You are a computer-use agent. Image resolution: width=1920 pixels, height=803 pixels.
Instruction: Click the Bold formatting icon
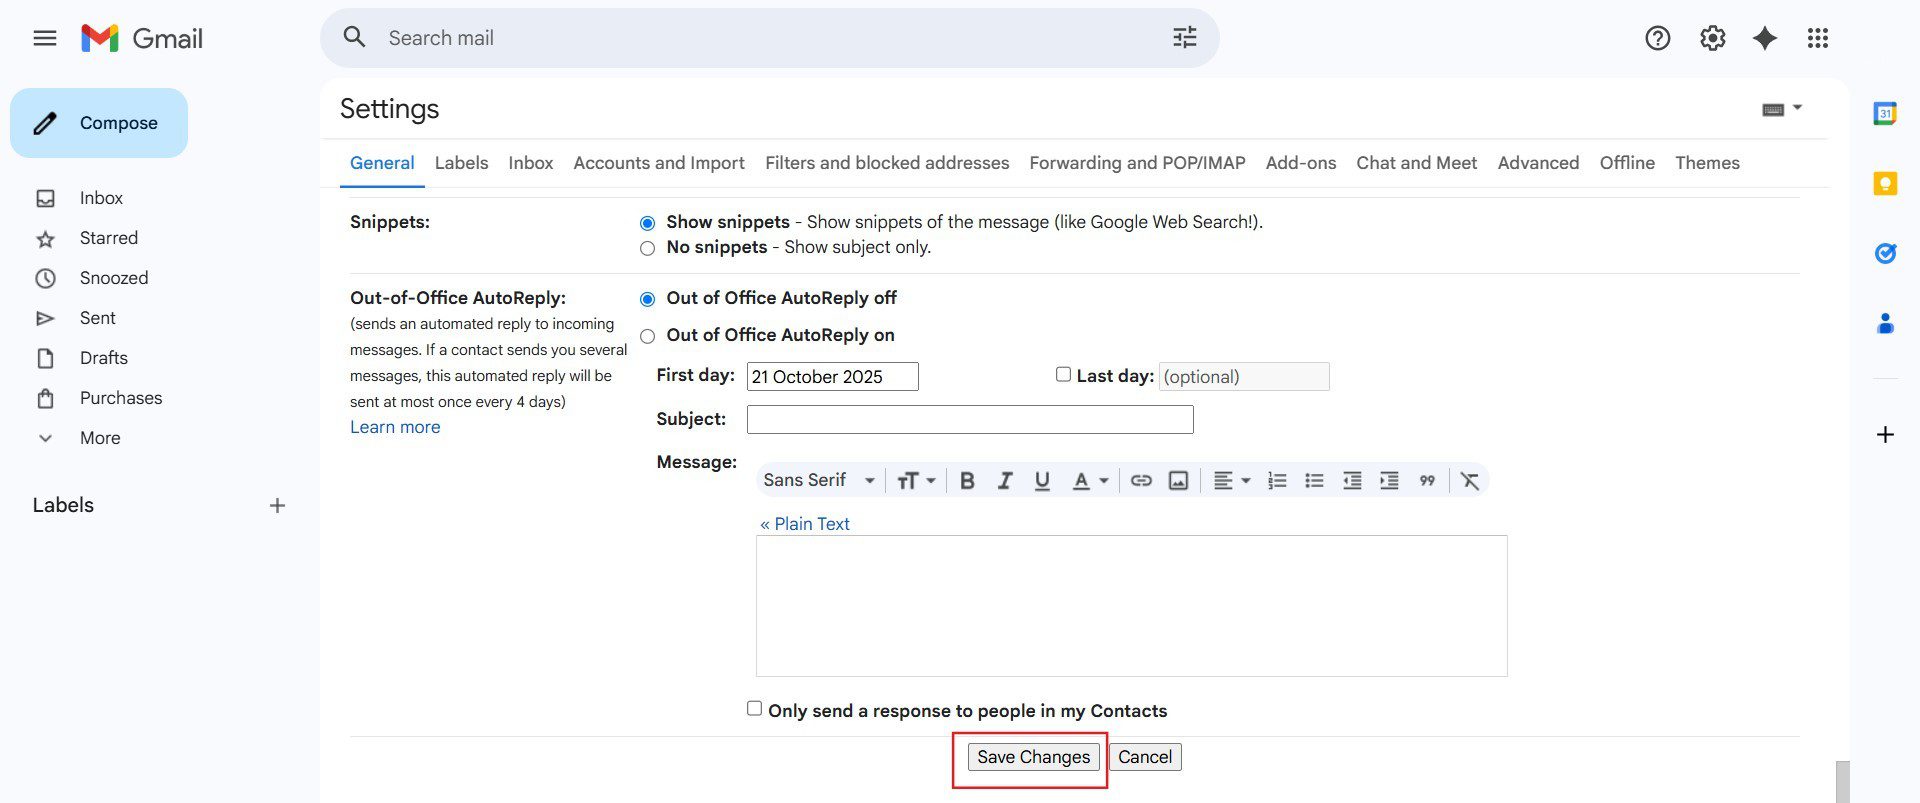(967, 481)
